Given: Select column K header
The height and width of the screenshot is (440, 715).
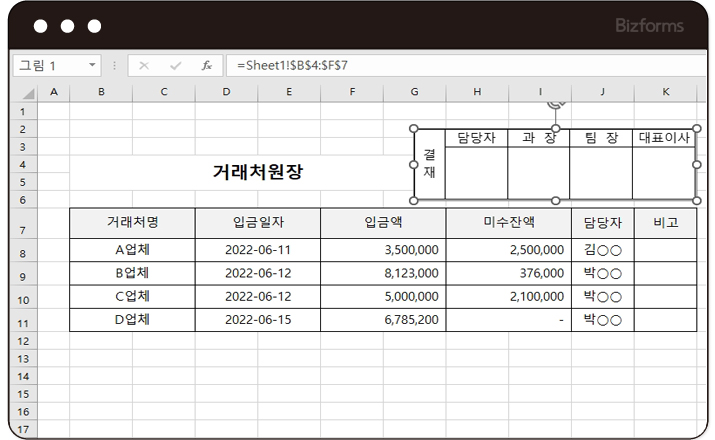Looking at the screenshot, I should (666, 92).
